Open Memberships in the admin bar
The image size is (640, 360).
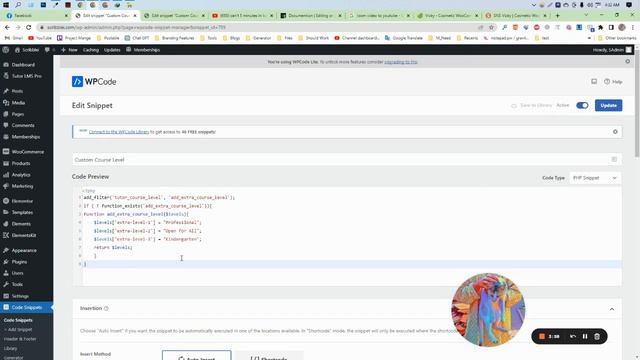pyautogui.click(x=143, y=50)
